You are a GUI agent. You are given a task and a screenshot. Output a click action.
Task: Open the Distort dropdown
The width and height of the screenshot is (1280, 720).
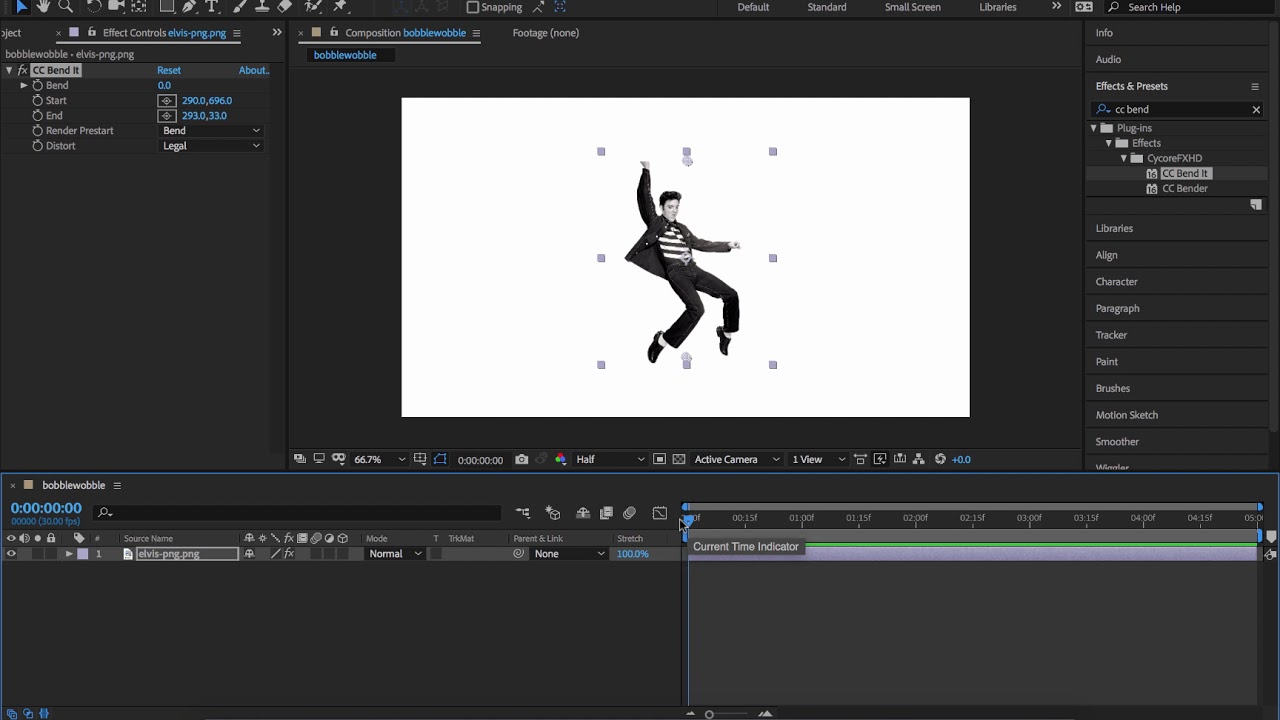211,146
